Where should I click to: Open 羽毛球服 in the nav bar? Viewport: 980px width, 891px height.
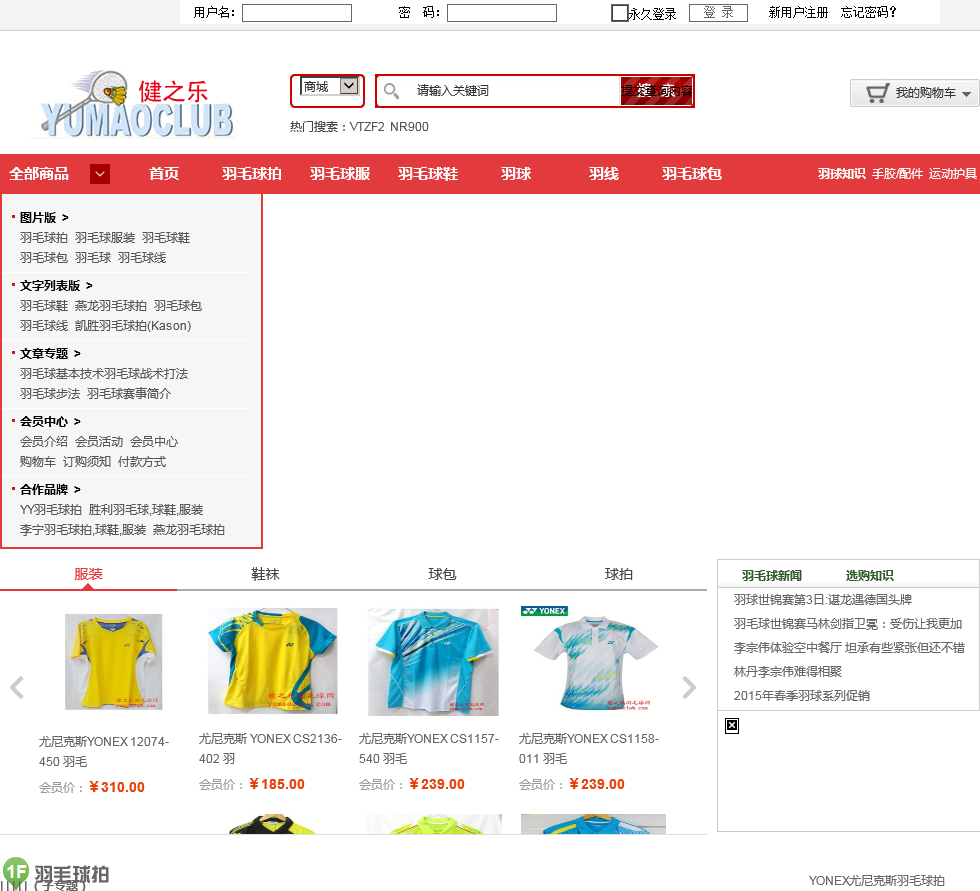pyautogui.click(x=340, y=174)
